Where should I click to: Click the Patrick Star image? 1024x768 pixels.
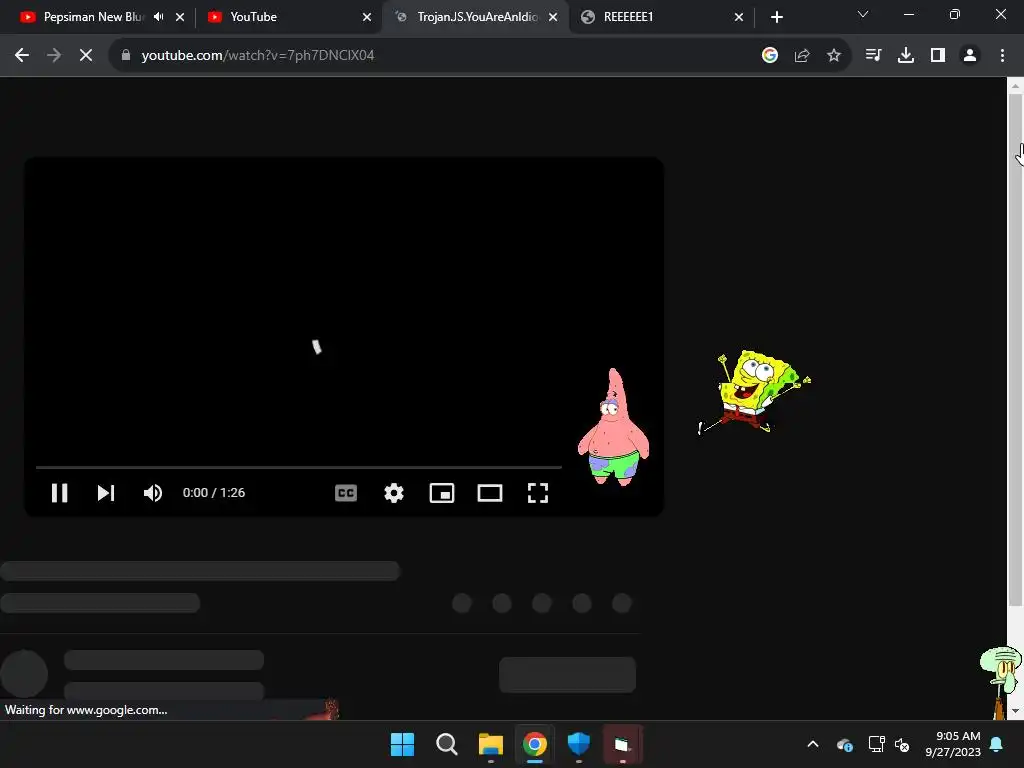(613, 428)
